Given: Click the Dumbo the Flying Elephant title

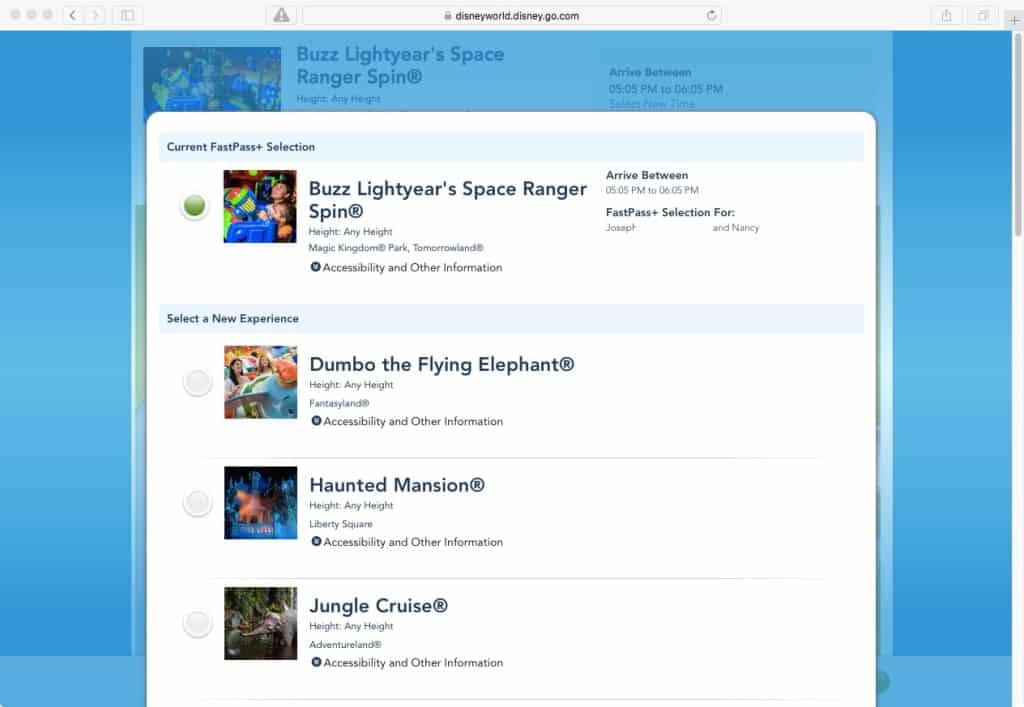Looking at the screenshot, I should (442, 364).
